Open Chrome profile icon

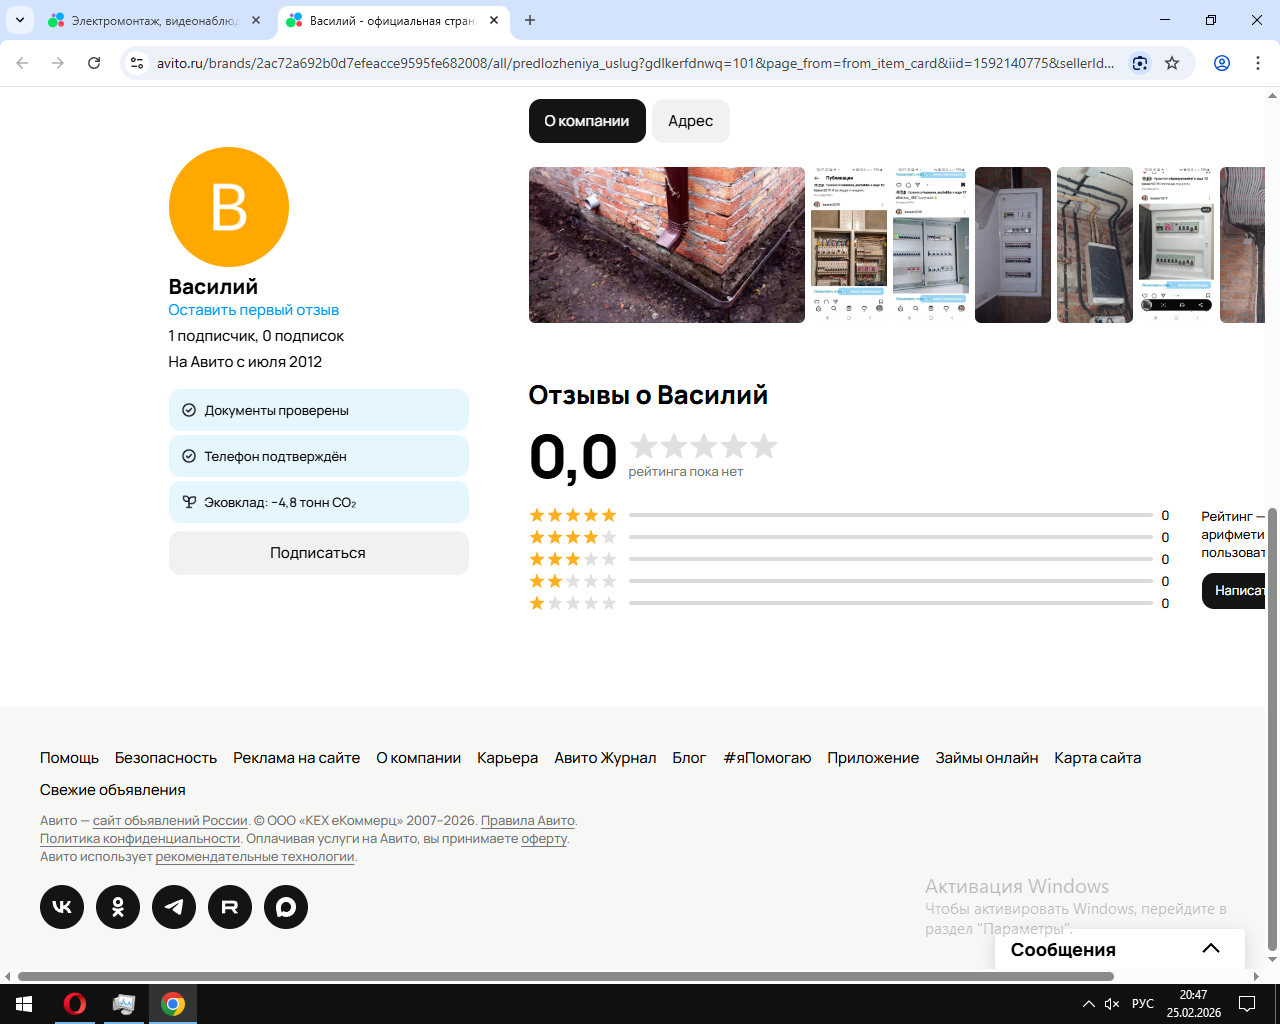(x=1222, y=63)
